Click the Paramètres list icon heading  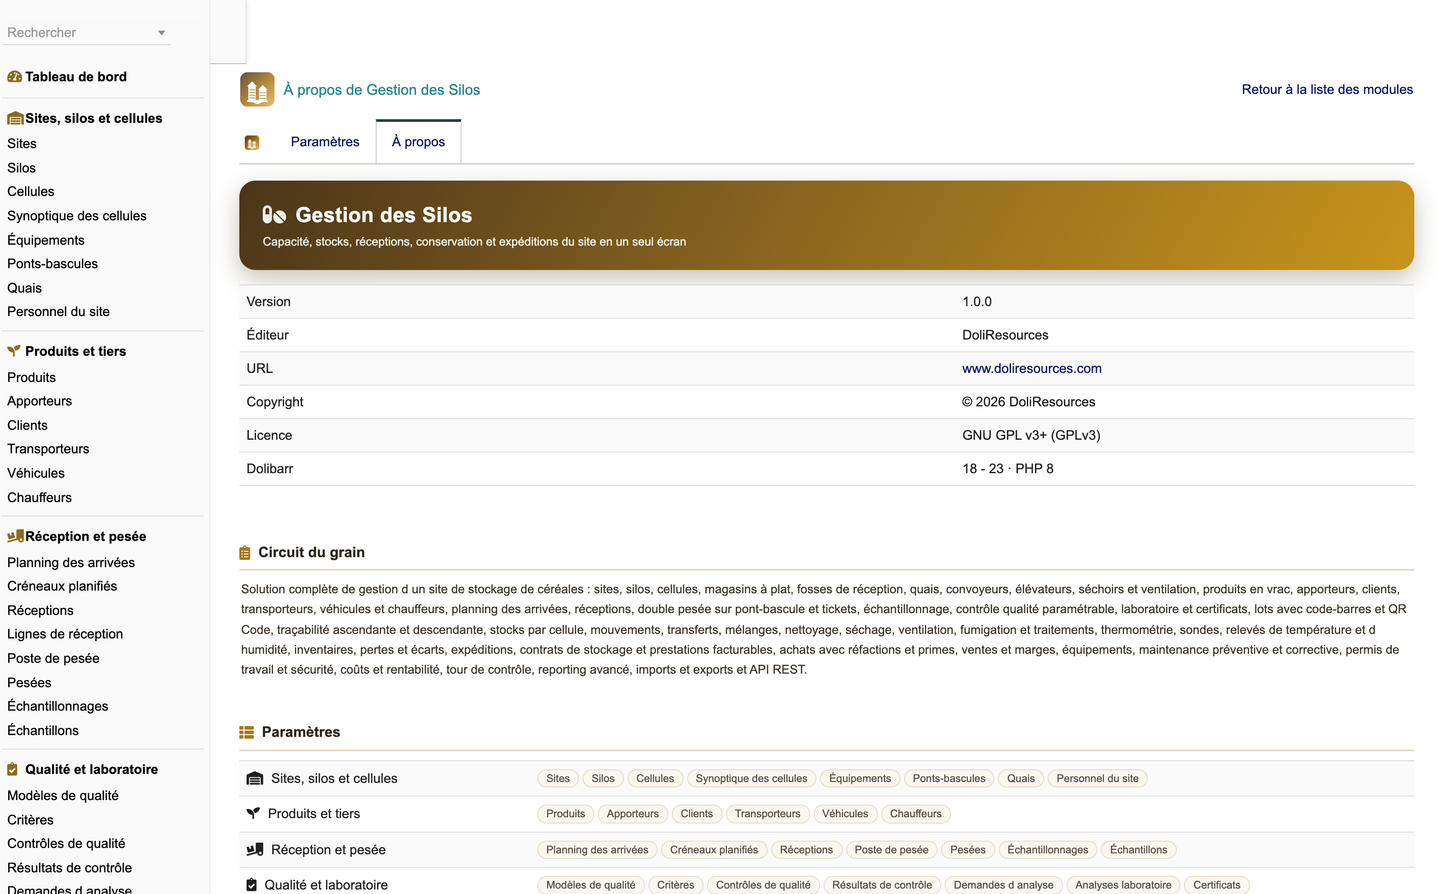[x=247, y=732]
